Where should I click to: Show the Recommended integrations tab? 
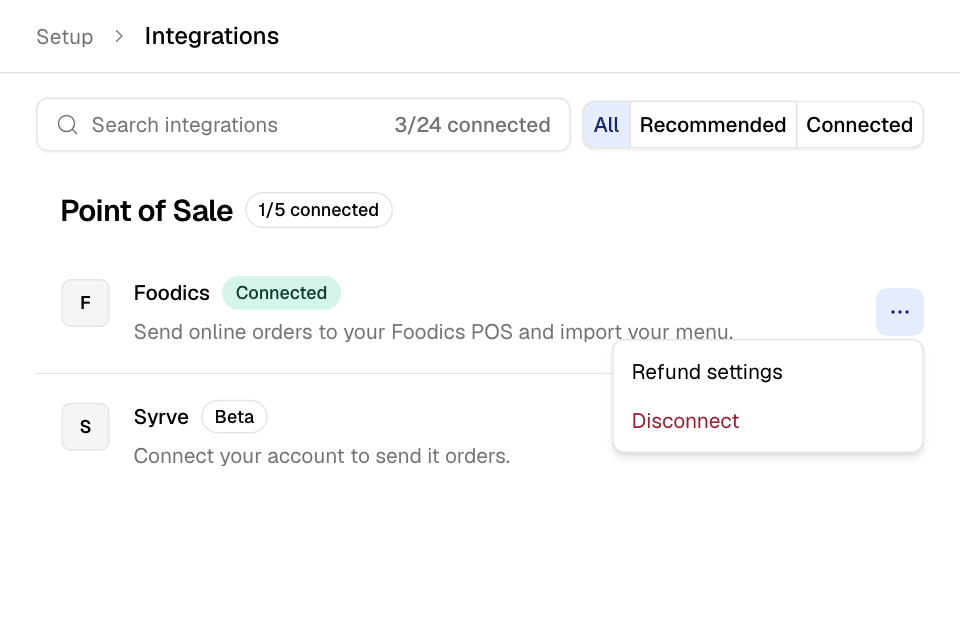(x=713, y=125)
